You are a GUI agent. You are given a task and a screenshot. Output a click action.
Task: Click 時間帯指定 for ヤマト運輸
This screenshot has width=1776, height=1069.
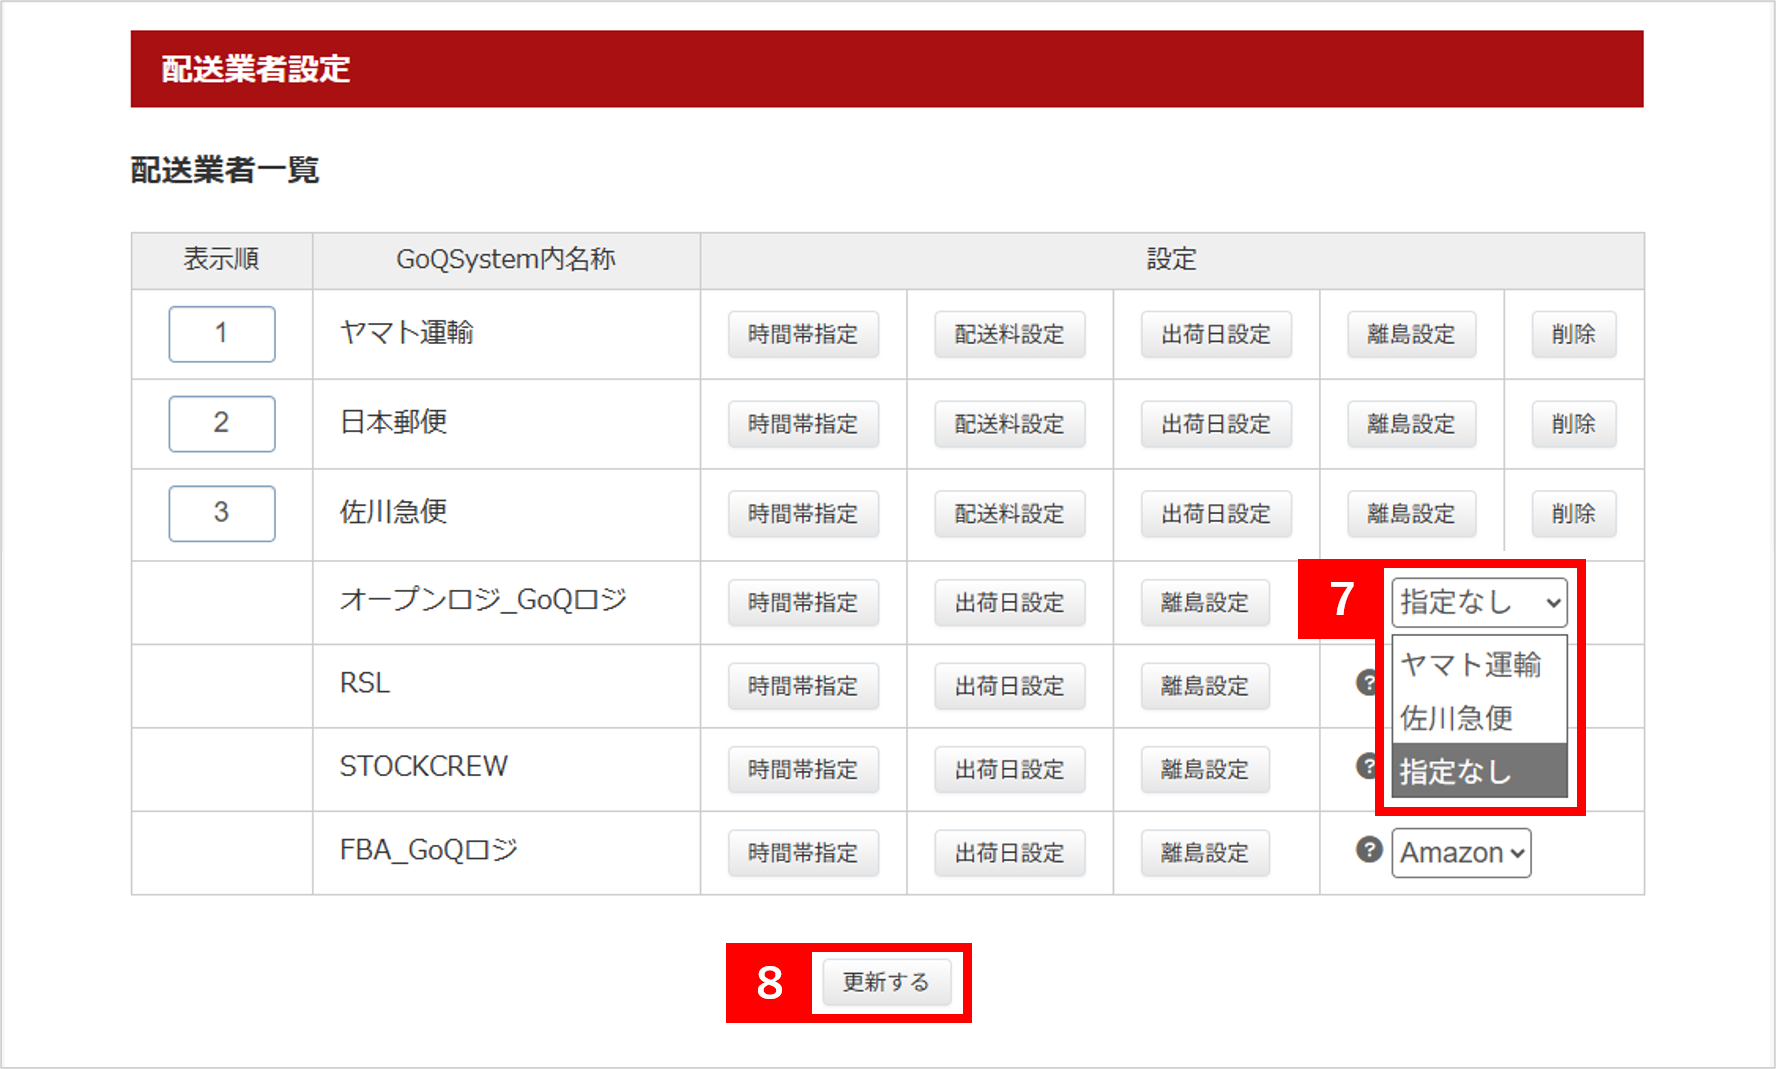(803, 334)
